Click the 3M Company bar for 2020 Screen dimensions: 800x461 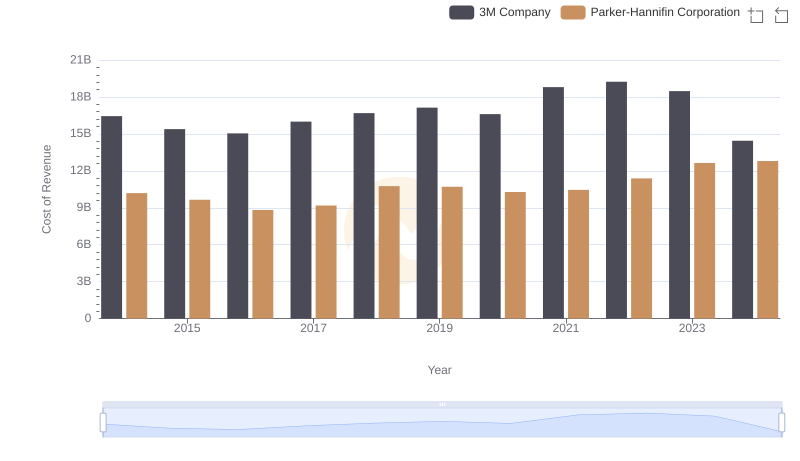pyautogui.click(x=490, y=216)
